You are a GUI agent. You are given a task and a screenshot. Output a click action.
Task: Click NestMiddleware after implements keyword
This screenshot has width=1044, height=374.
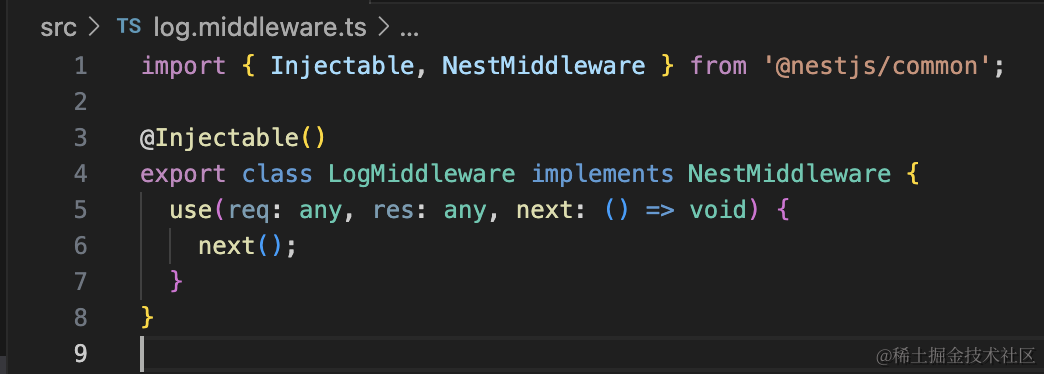[789, 174]
